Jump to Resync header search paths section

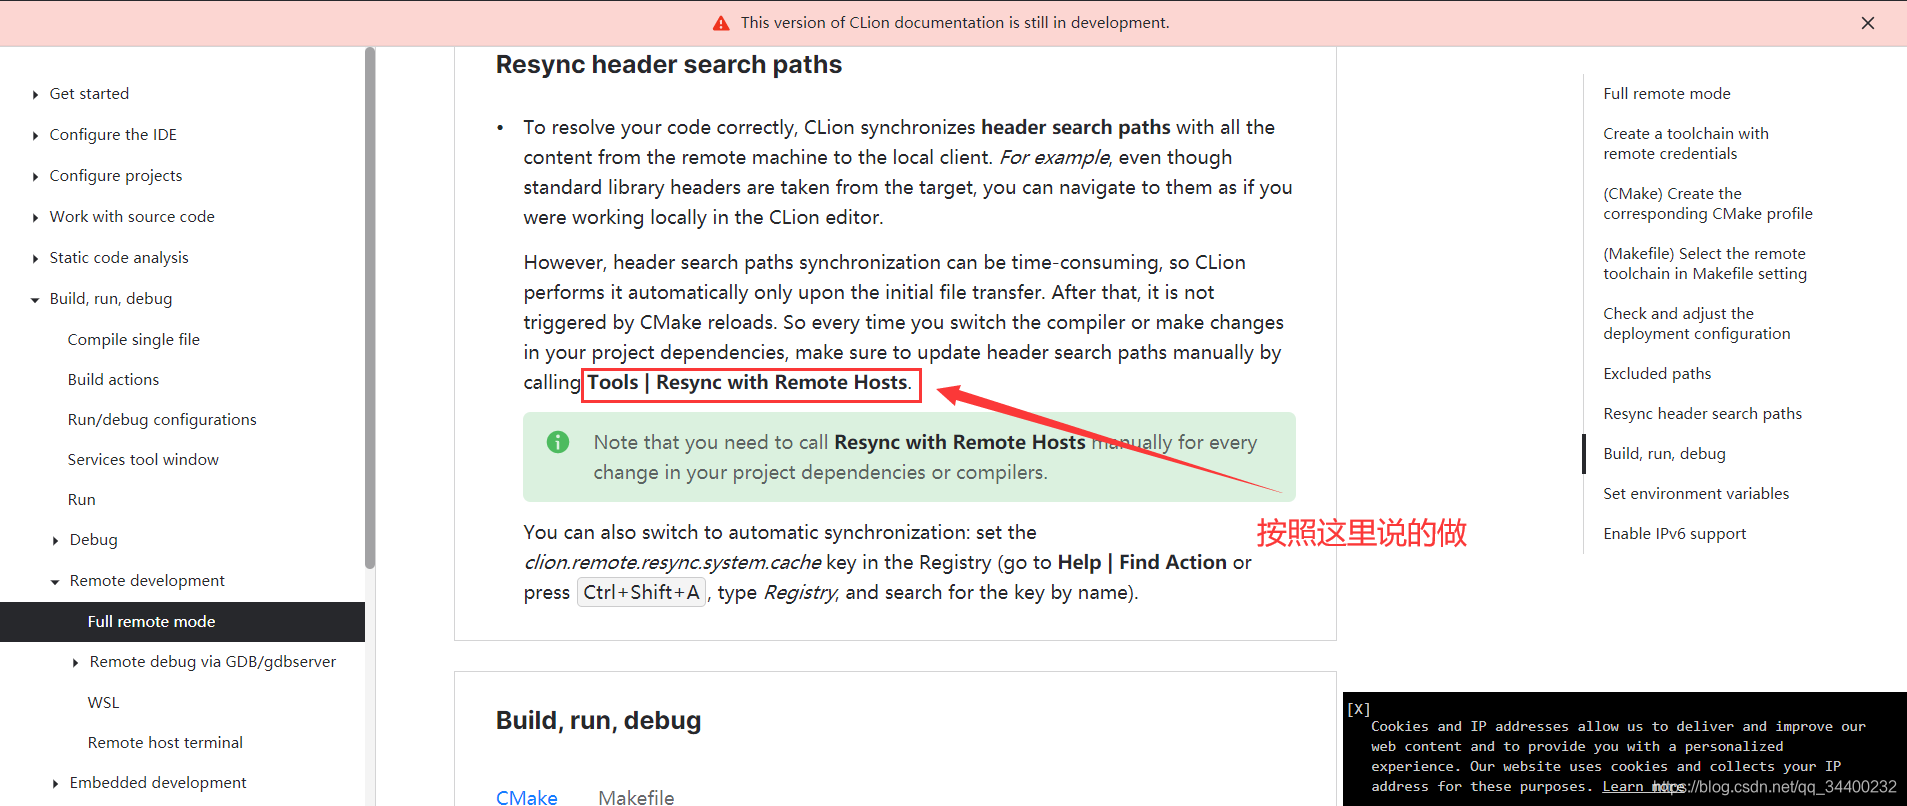click(x=1702, y=413)
